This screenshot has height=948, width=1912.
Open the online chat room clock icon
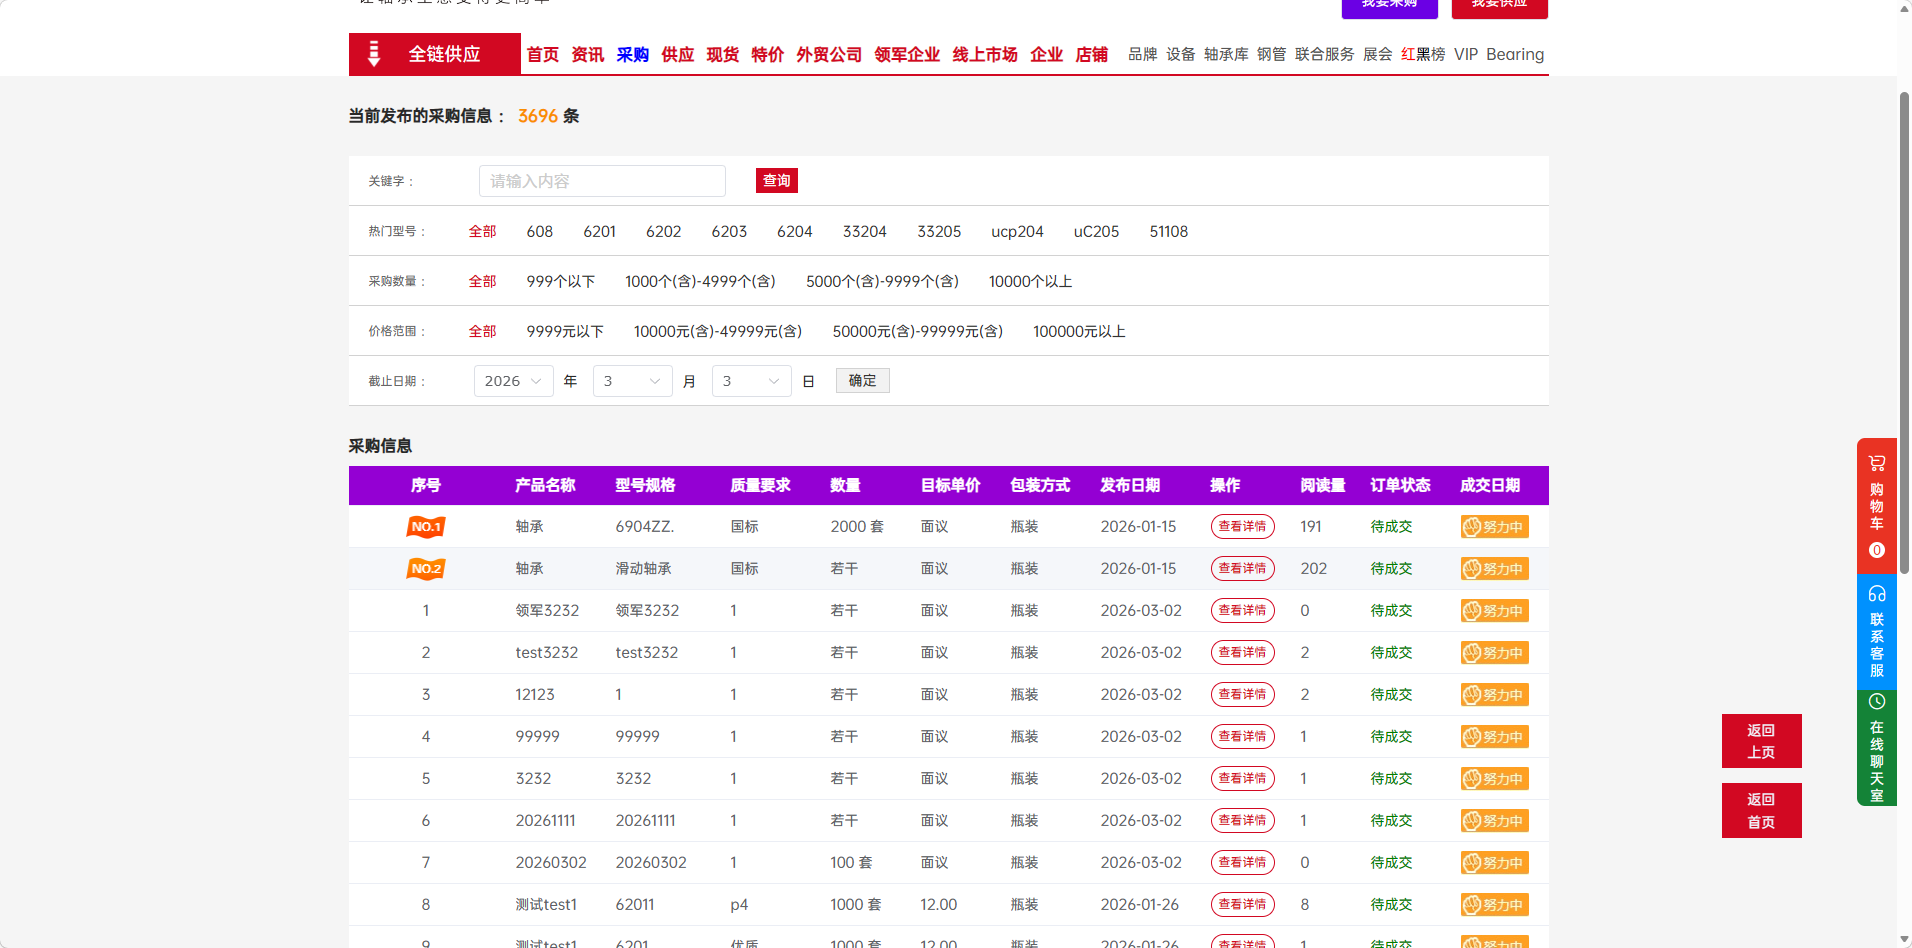(1876, 702)
